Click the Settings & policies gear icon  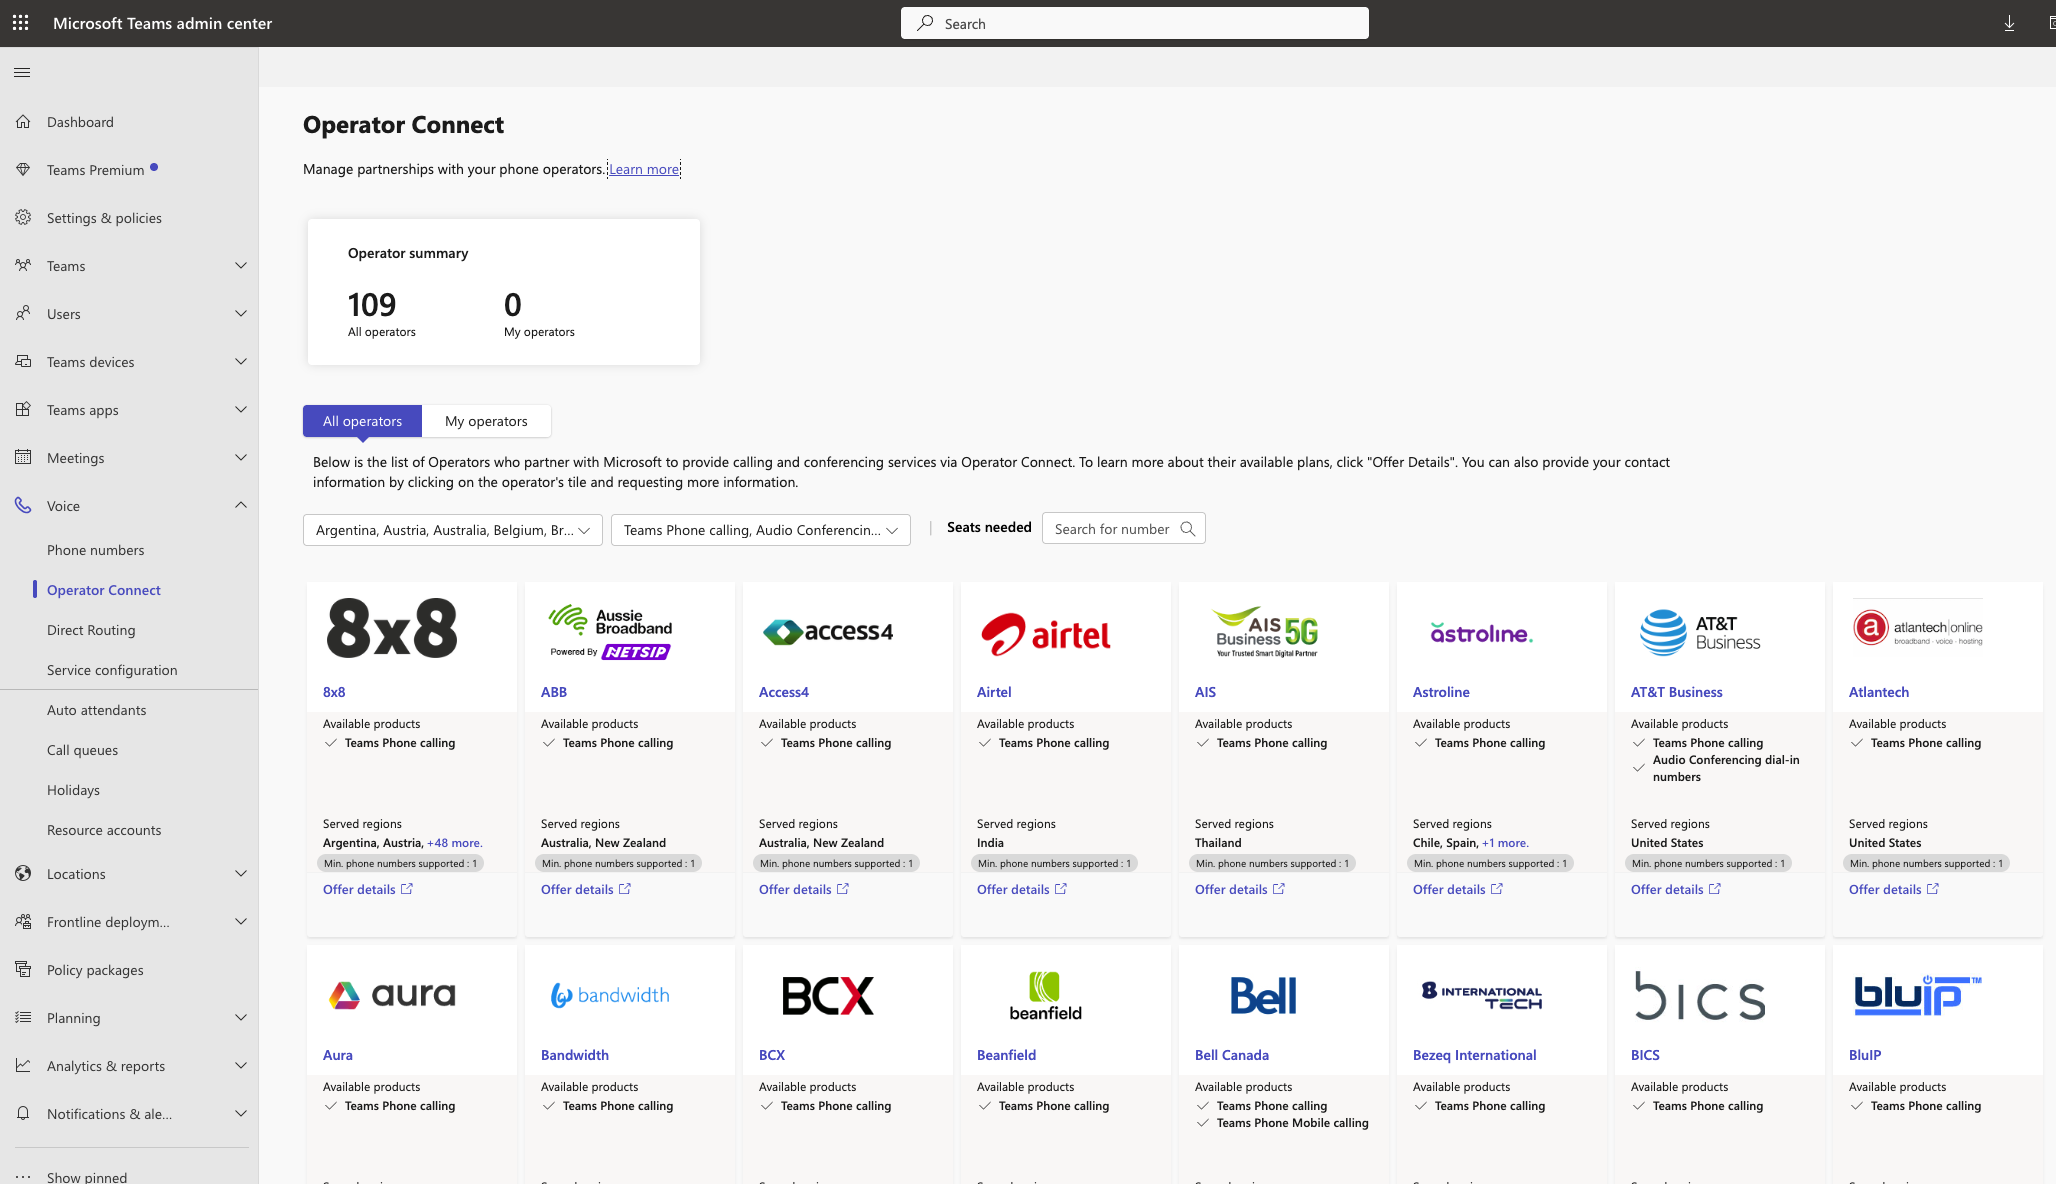point(23,218)
